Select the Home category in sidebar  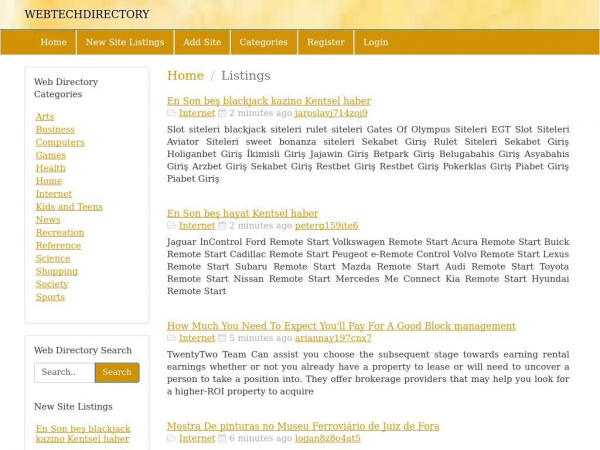49,181
